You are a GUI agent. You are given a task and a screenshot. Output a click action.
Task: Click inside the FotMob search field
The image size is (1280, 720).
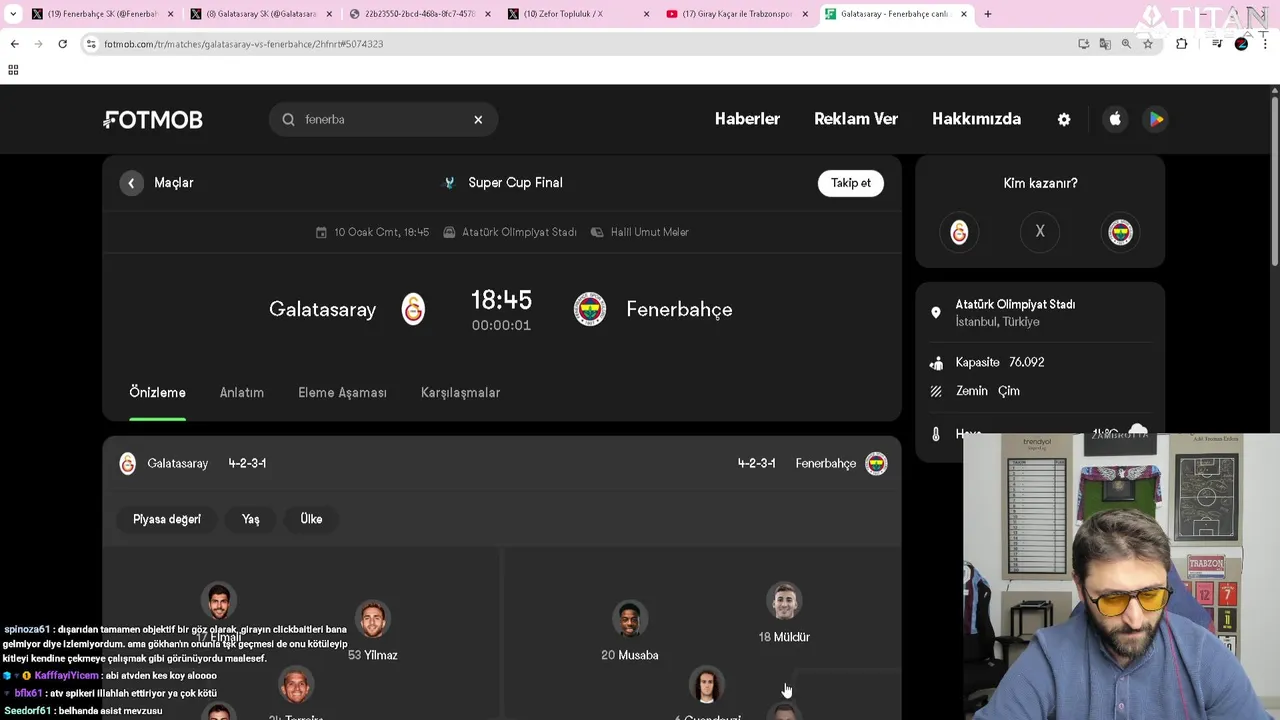[384, 119]
